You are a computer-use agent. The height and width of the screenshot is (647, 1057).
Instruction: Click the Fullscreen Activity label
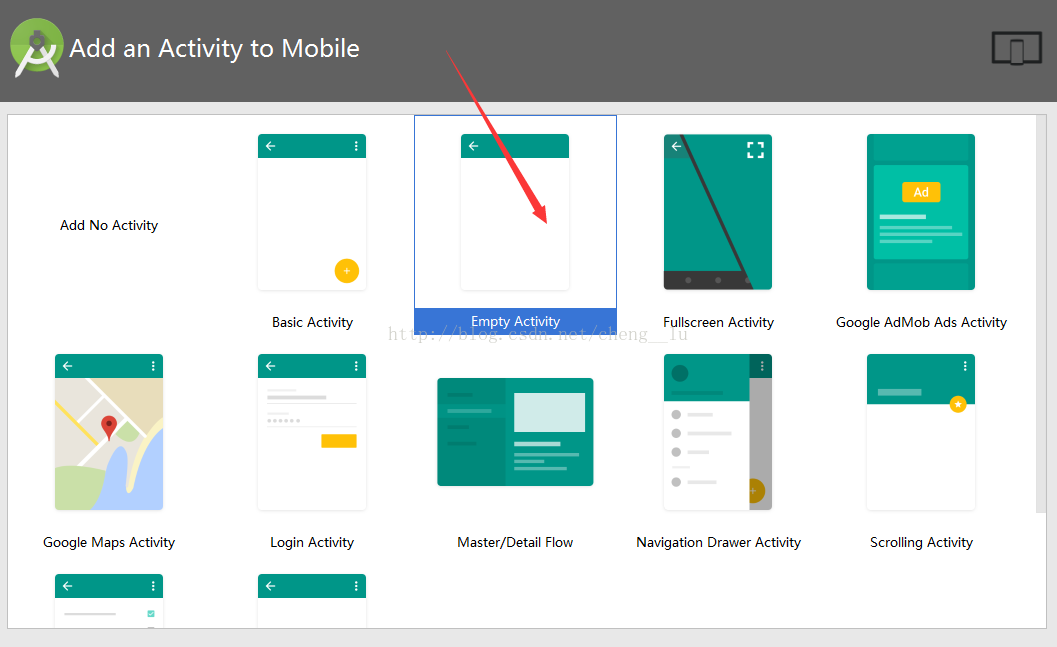(x=718, y=322)
